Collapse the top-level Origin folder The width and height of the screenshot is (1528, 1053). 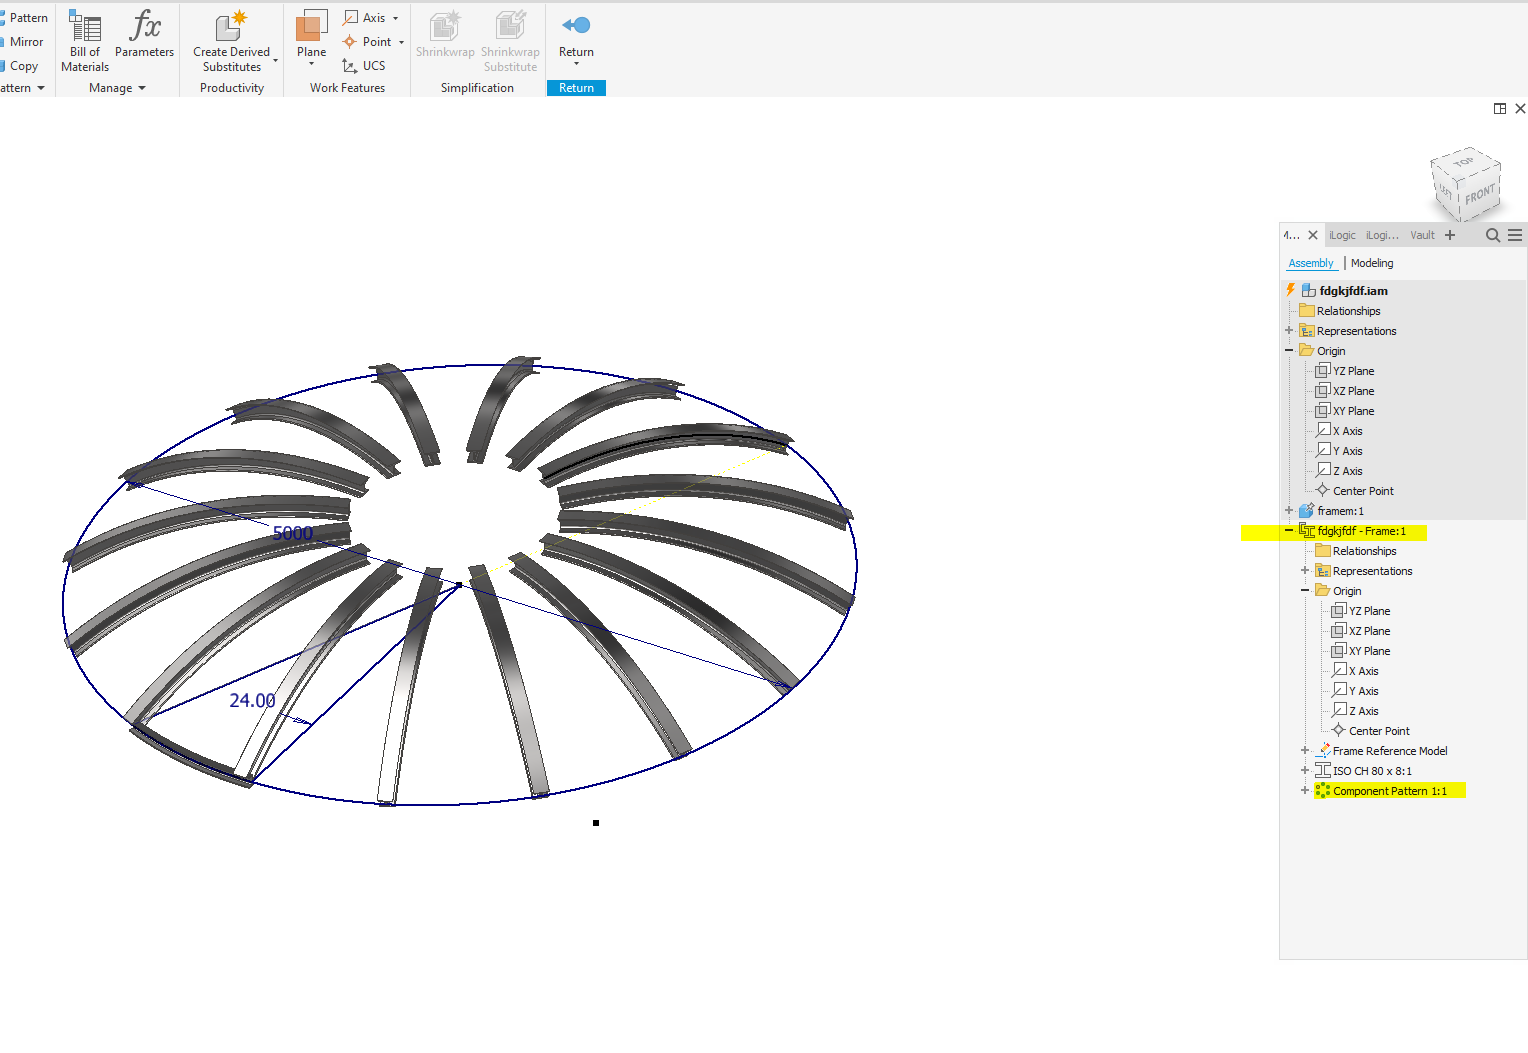tap(1289, 351)
